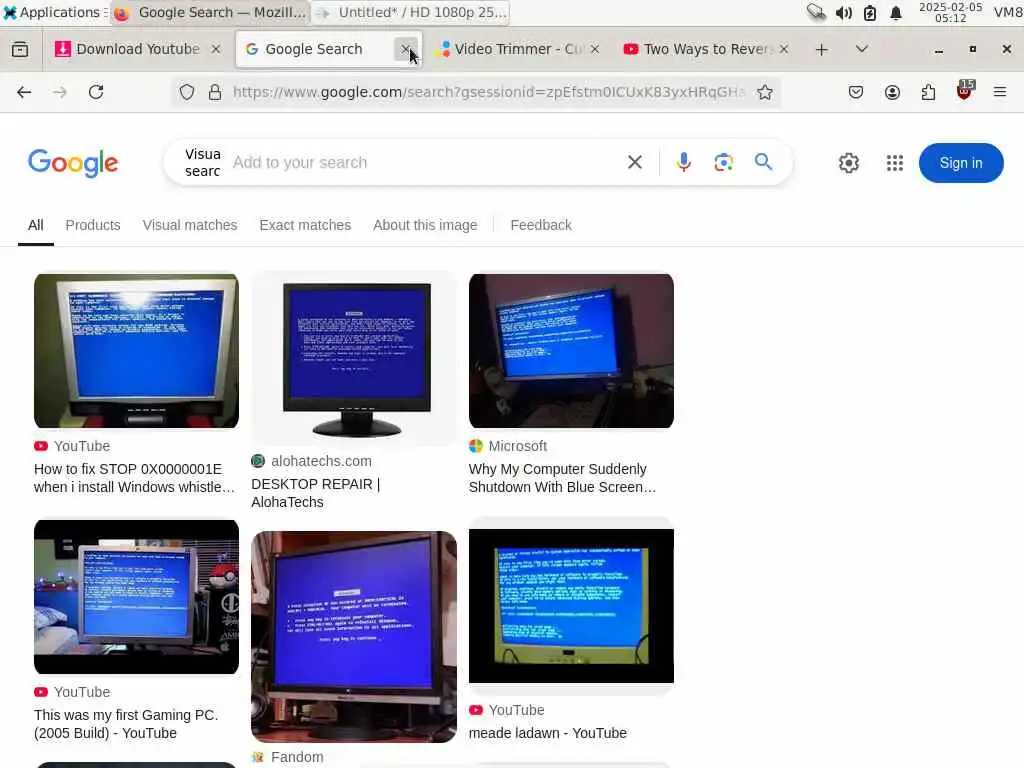The image size is (1024, 768).
Task: Close the Video Trimmer tab
Action: click(594, 49)
